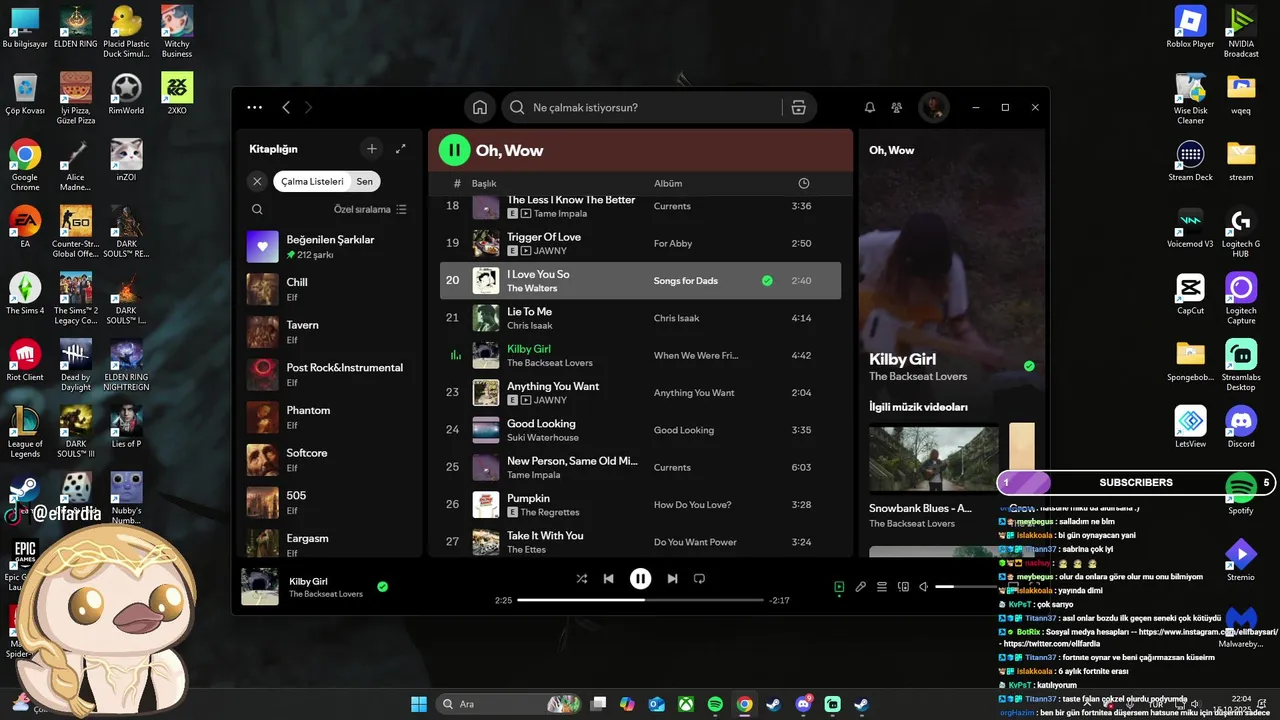Click the 'Suki Waterhouse' artist link
This screenshot has width=1280, height=720.
tap(543, 438)
